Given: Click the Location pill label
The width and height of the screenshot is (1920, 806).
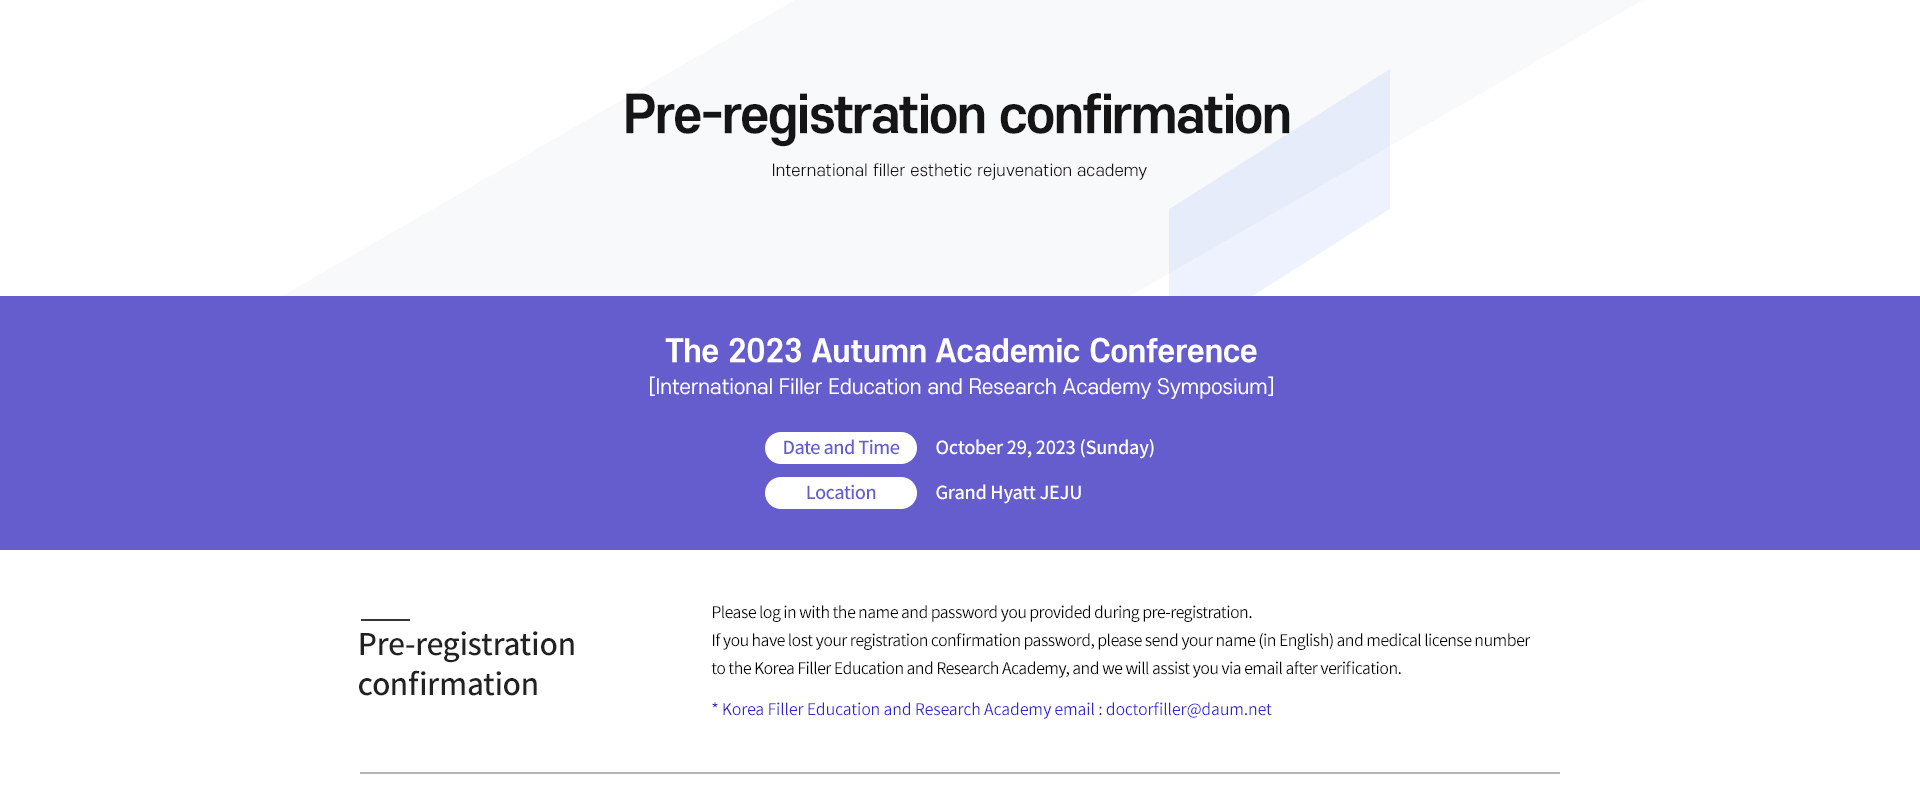Looking at the screenshot, I should click(840, 493).
